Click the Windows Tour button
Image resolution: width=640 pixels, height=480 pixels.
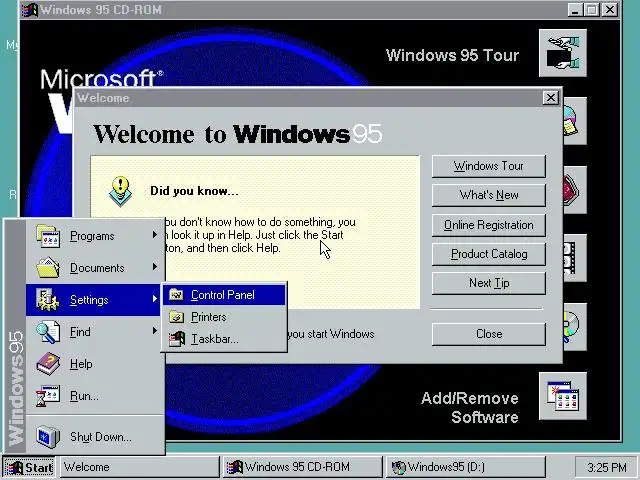pos(489,166)
